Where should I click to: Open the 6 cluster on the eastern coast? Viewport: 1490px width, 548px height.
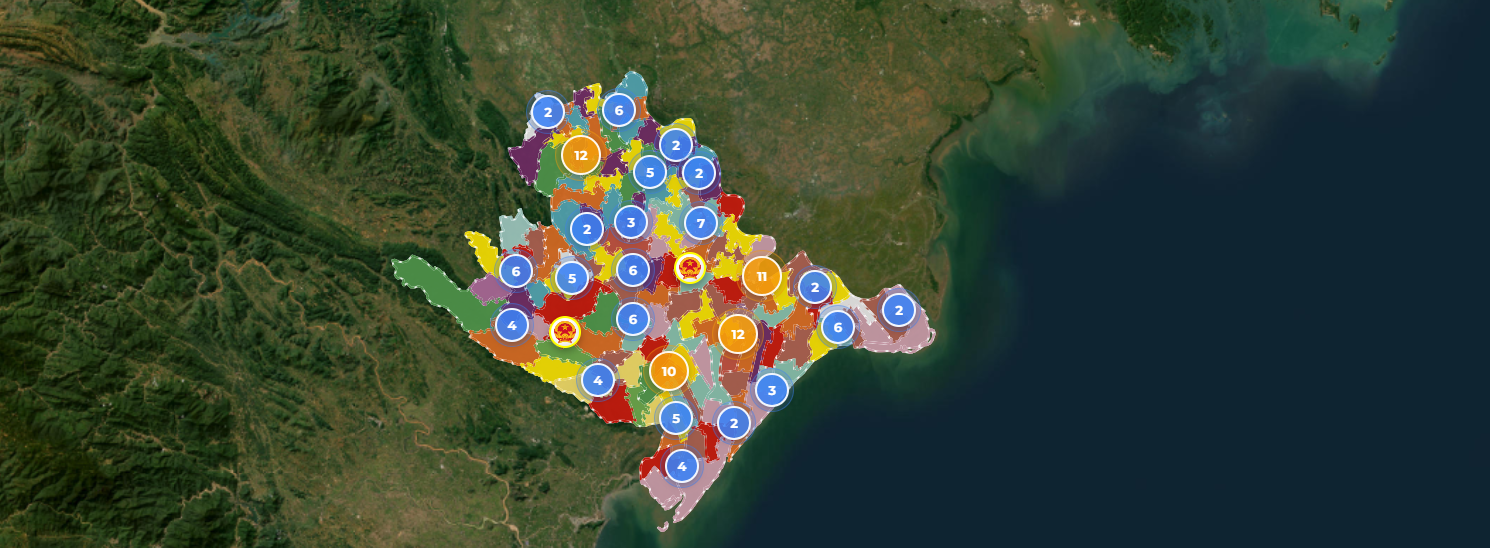[x=838, y=326]
